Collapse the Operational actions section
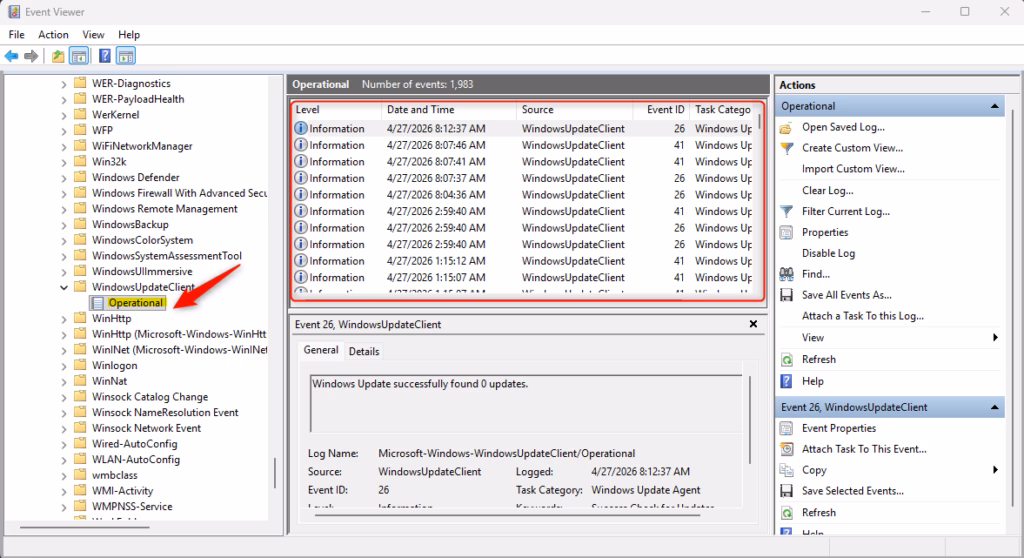 pyautogui.click(x=995, y=107)
